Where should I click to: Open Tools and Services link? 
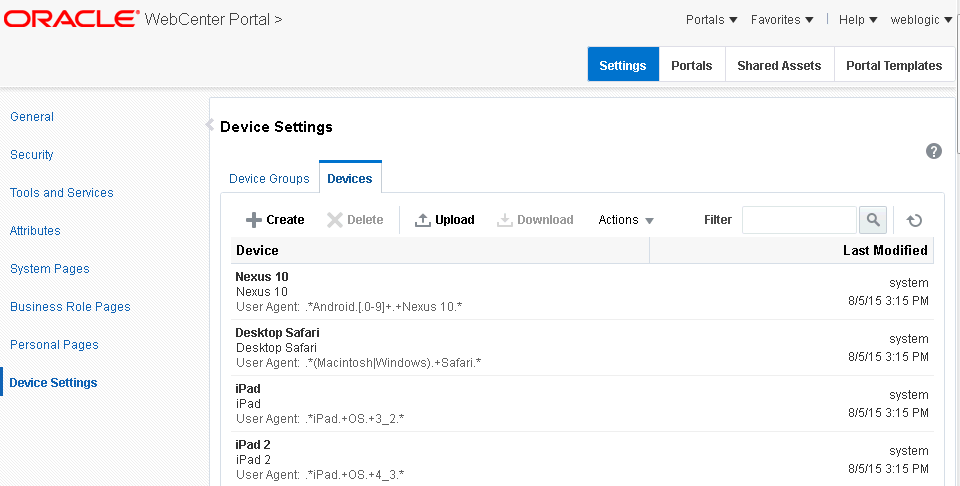click(x=62, y=193)
